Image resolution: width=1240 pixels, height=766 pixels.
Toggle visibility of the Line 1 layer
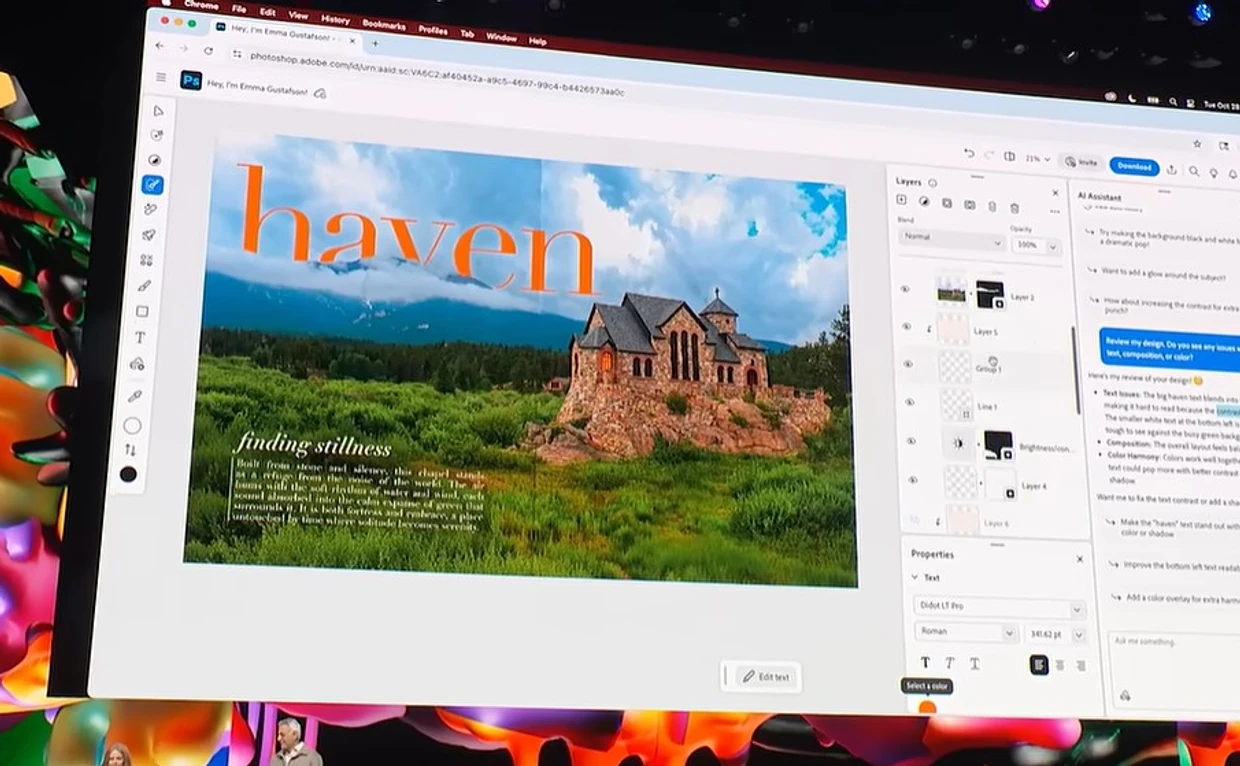pyautogui.click(x=910, y=402)
